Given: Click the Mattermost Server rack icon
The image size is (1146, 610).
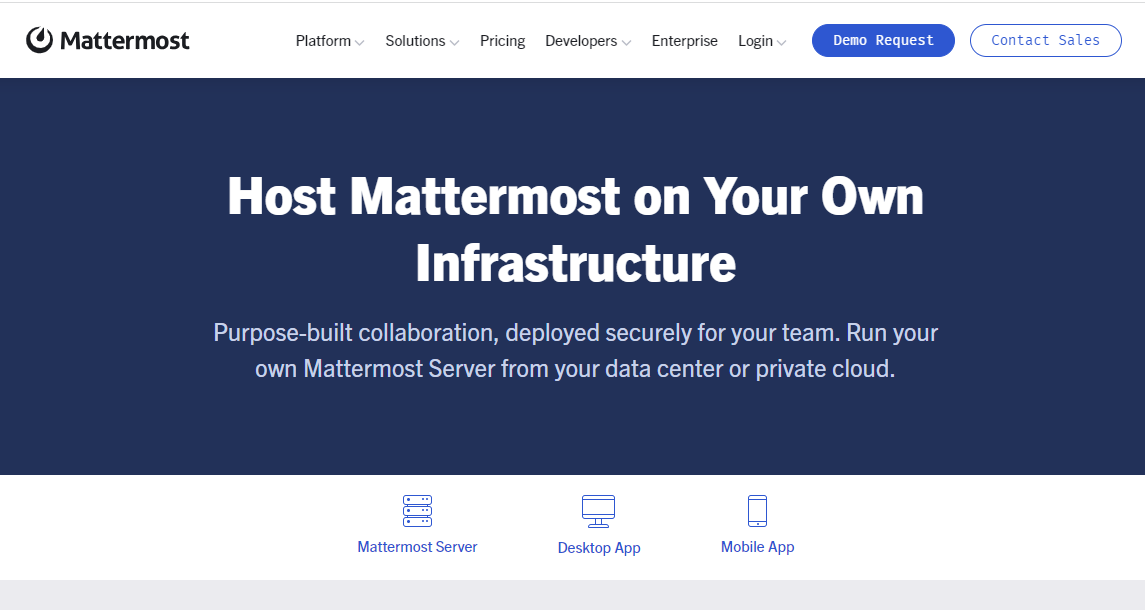Looking at the screenshot, I should (417, 511).
